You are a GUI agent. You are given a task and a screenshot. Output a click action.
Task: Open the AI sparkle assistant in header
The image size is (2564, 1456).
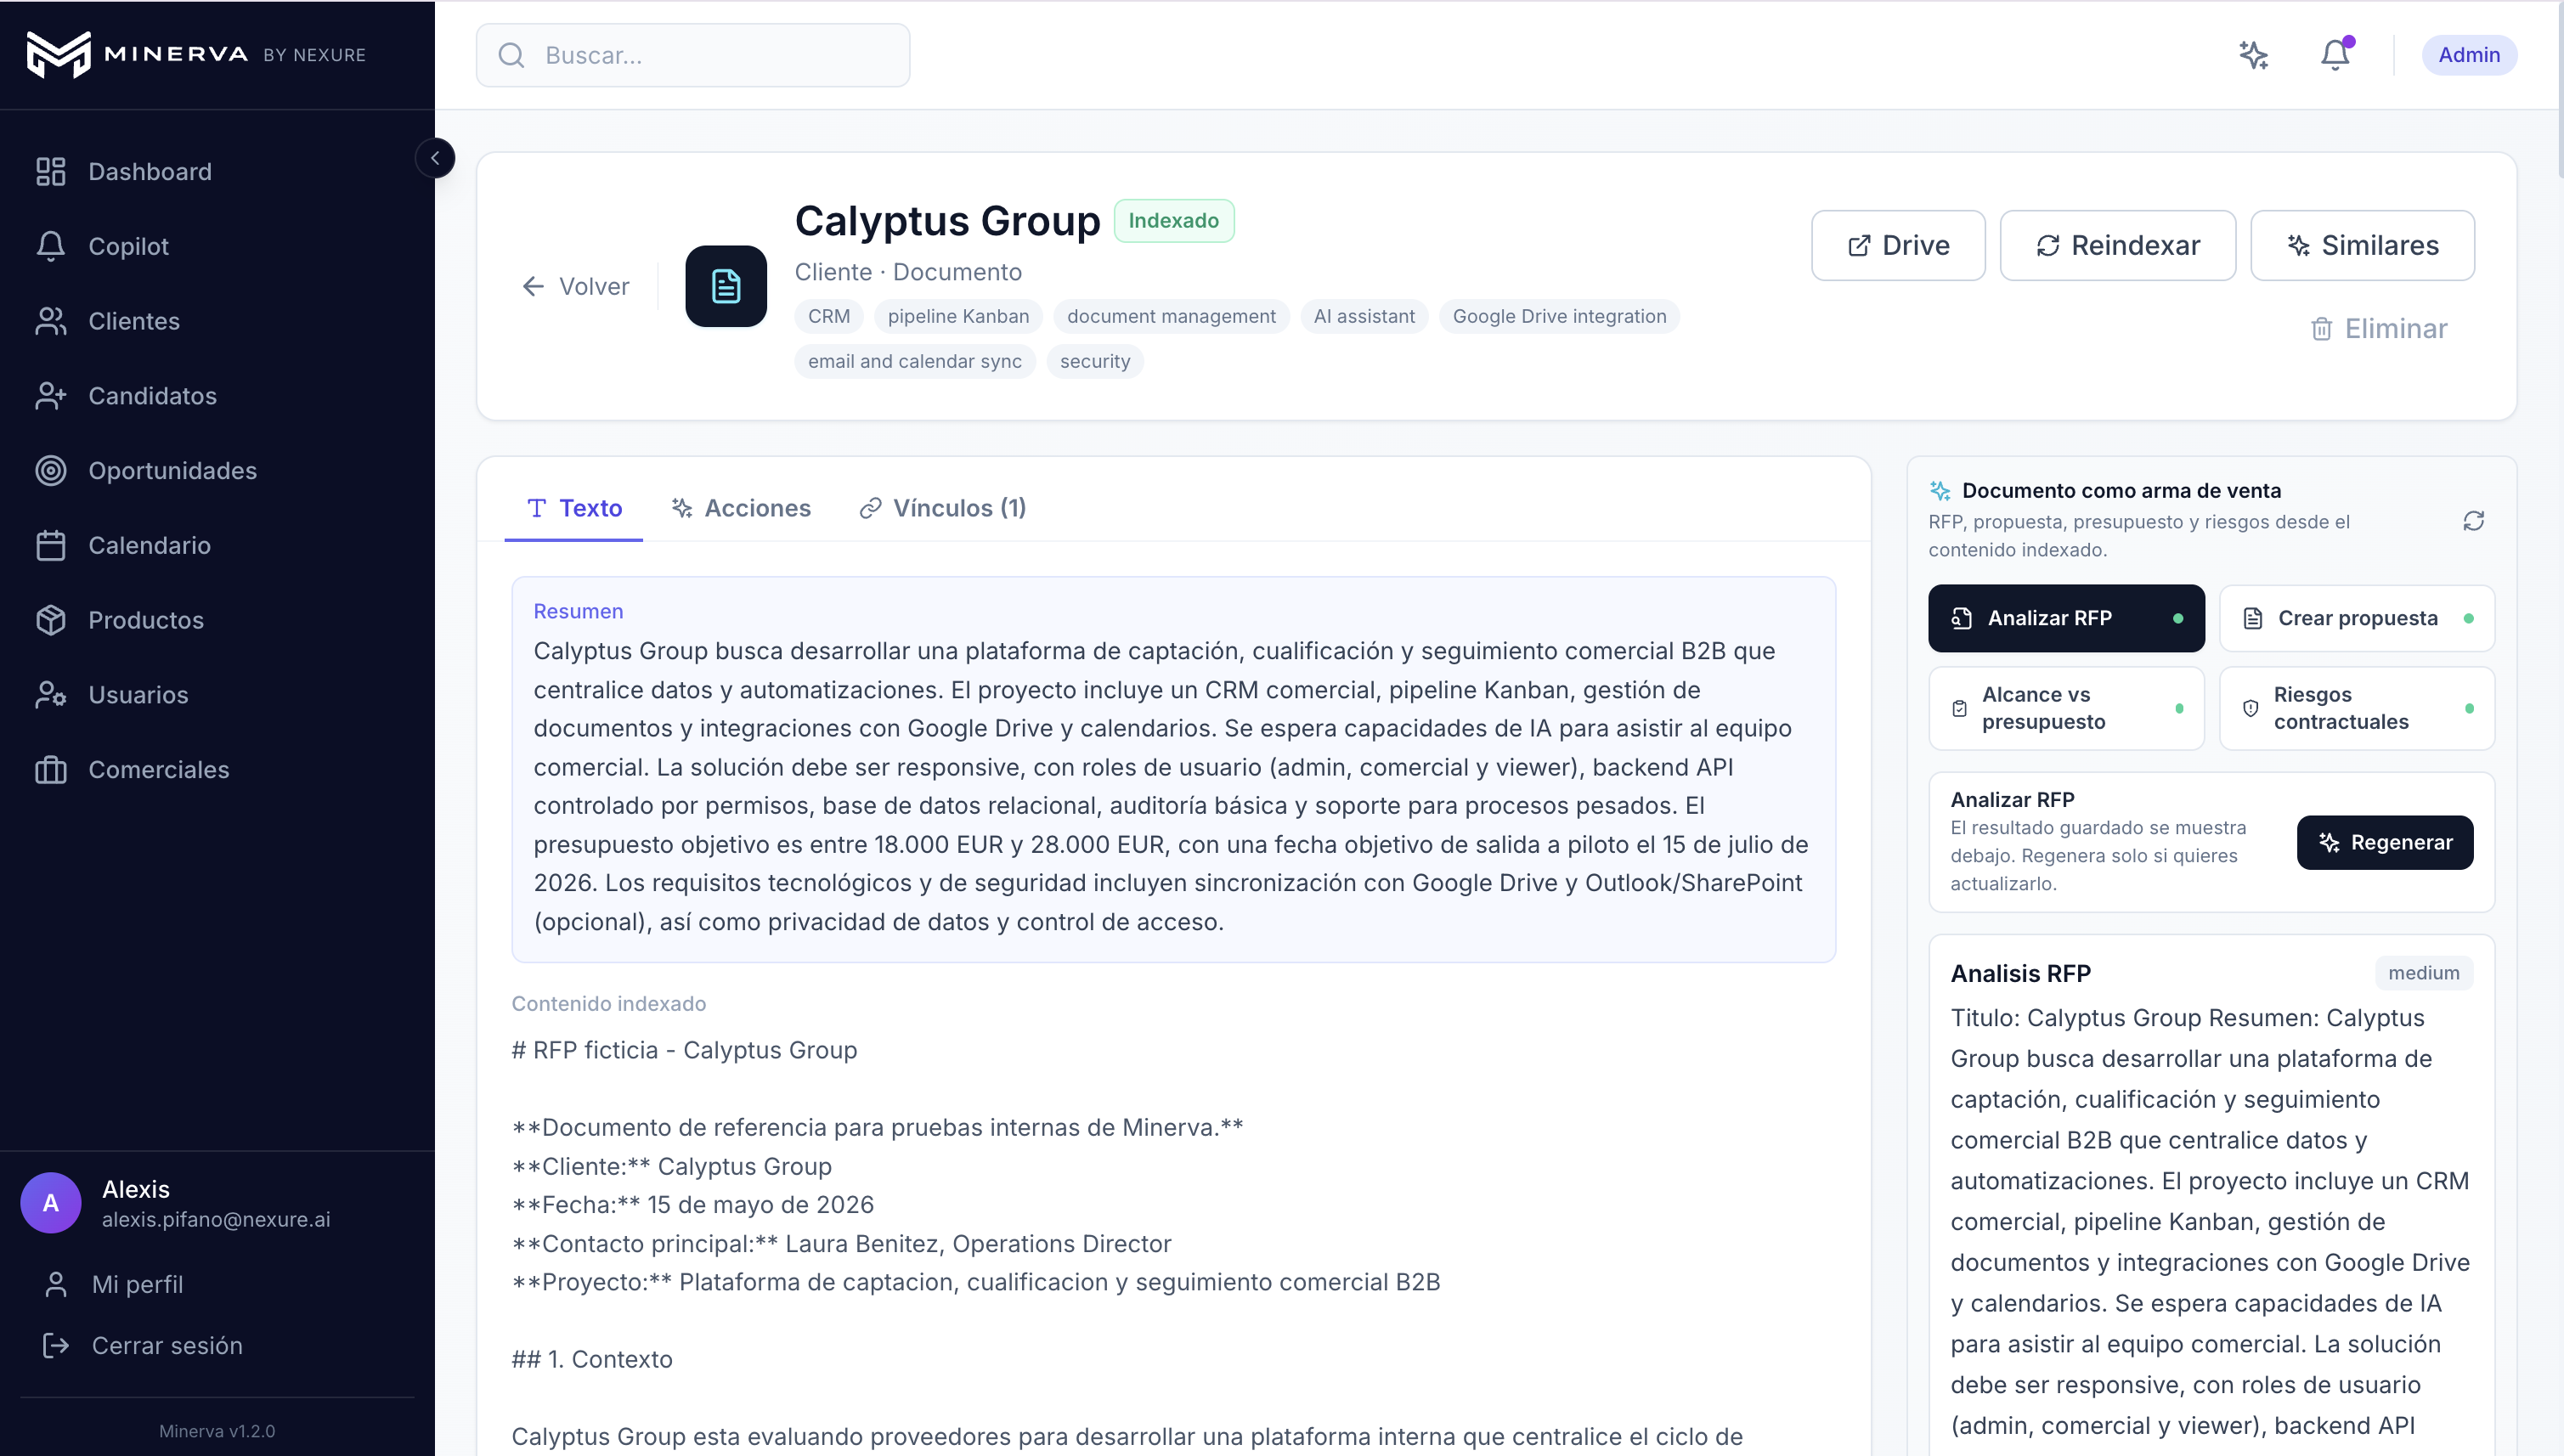[2253, 55]
